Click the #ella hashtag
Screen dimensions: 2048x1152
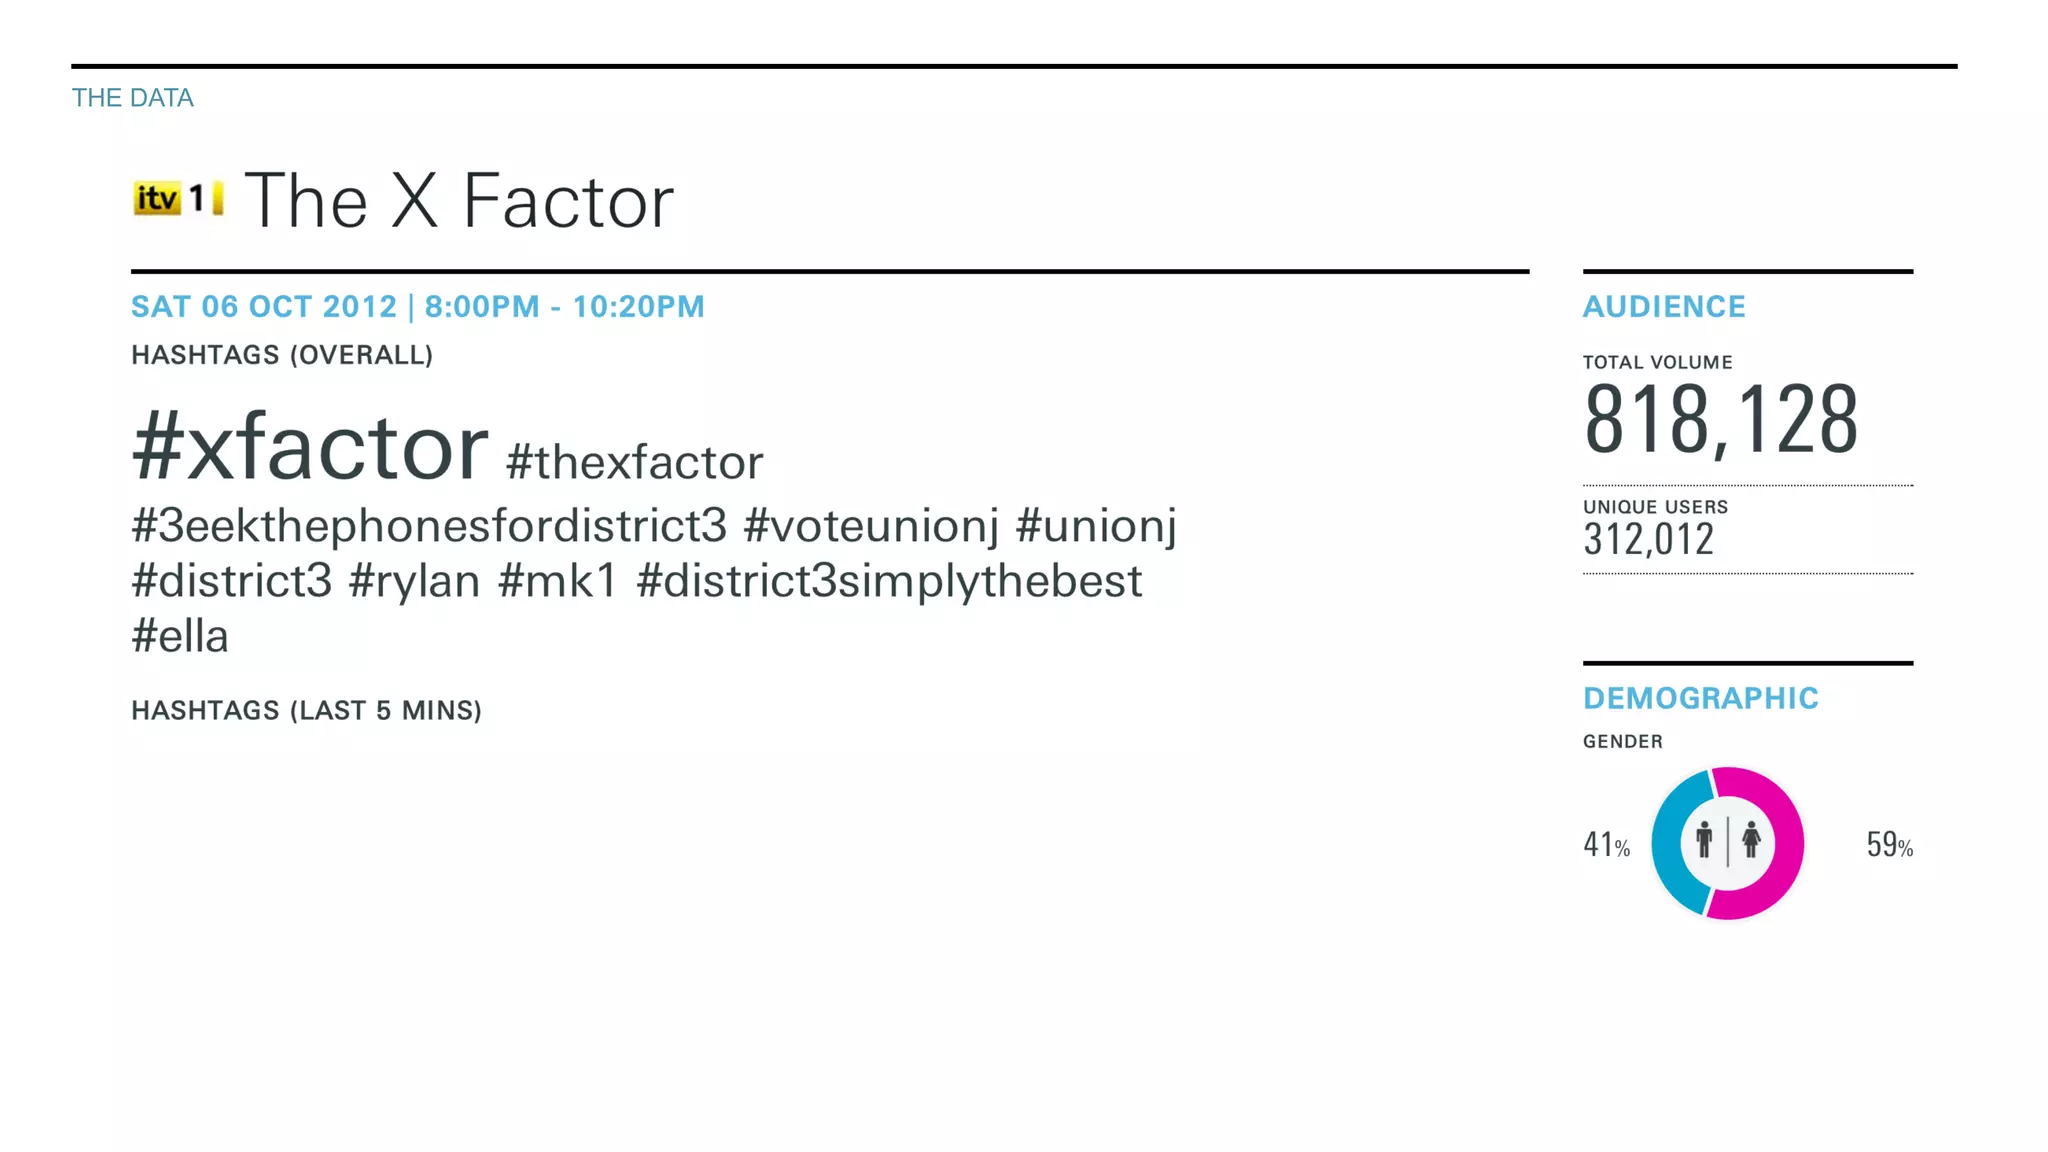pos(180,636)
